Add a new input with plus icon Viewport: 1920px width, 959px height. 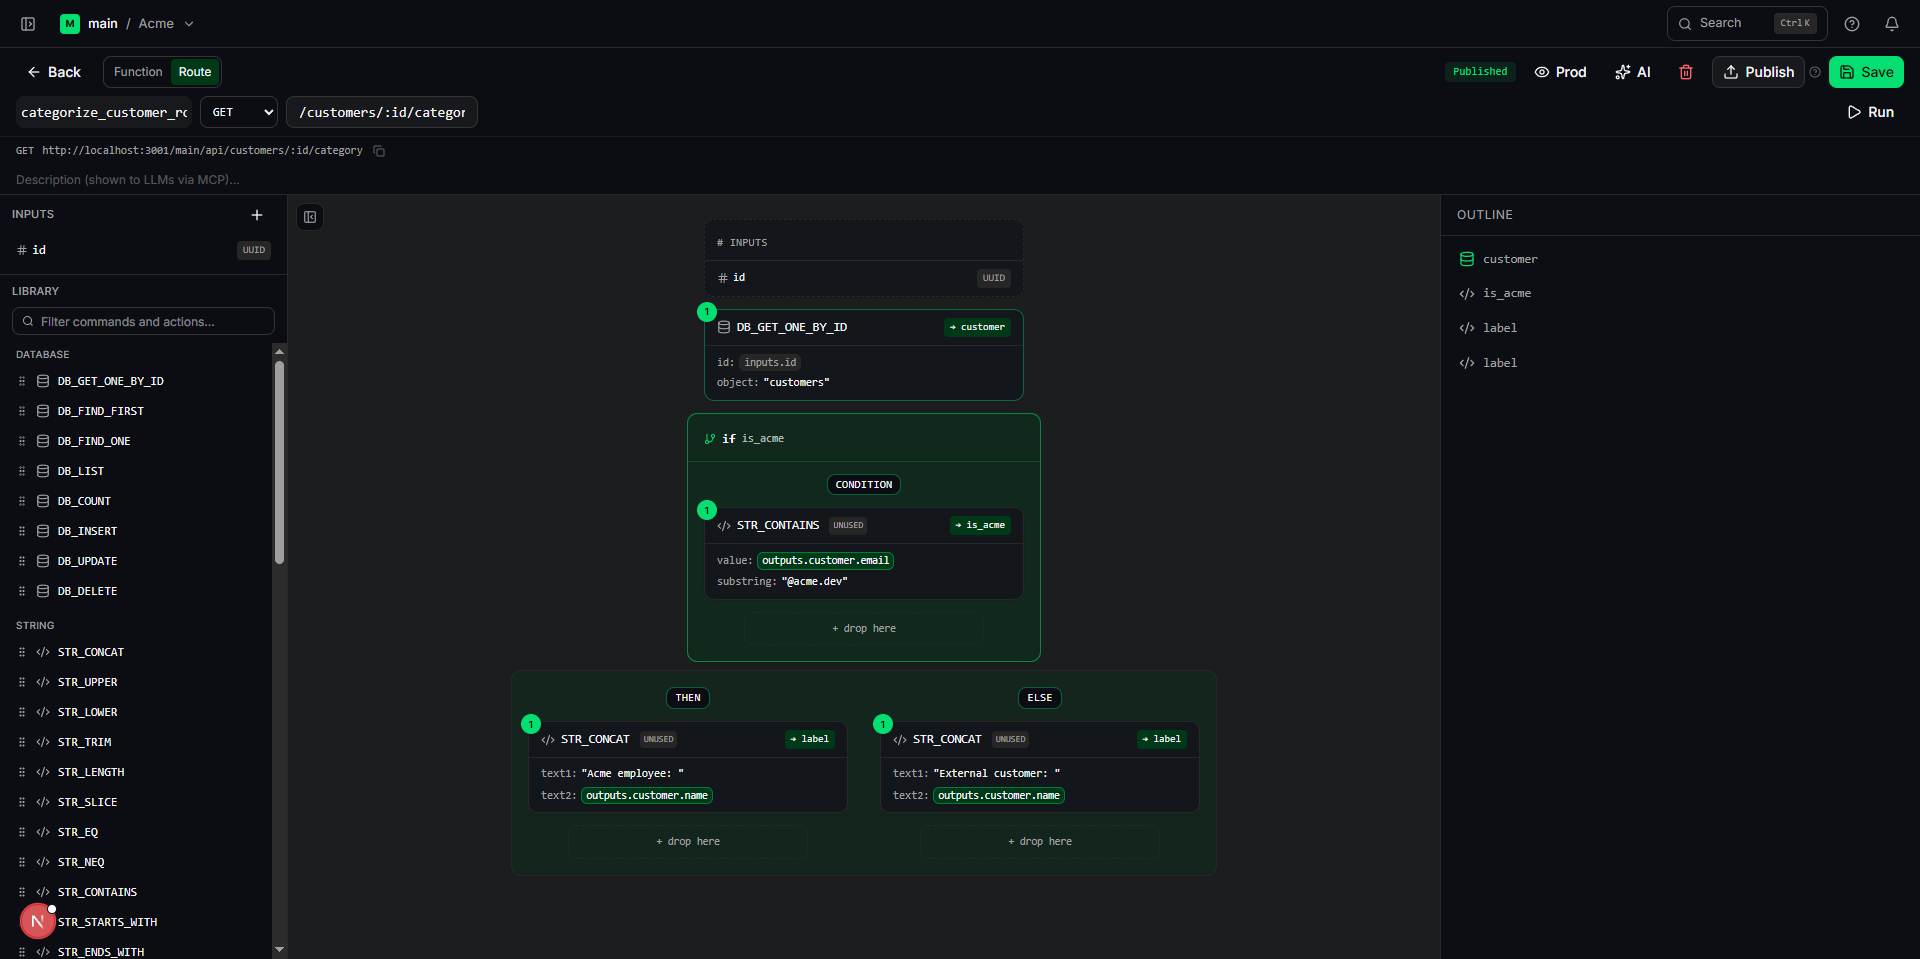point(257,215)
